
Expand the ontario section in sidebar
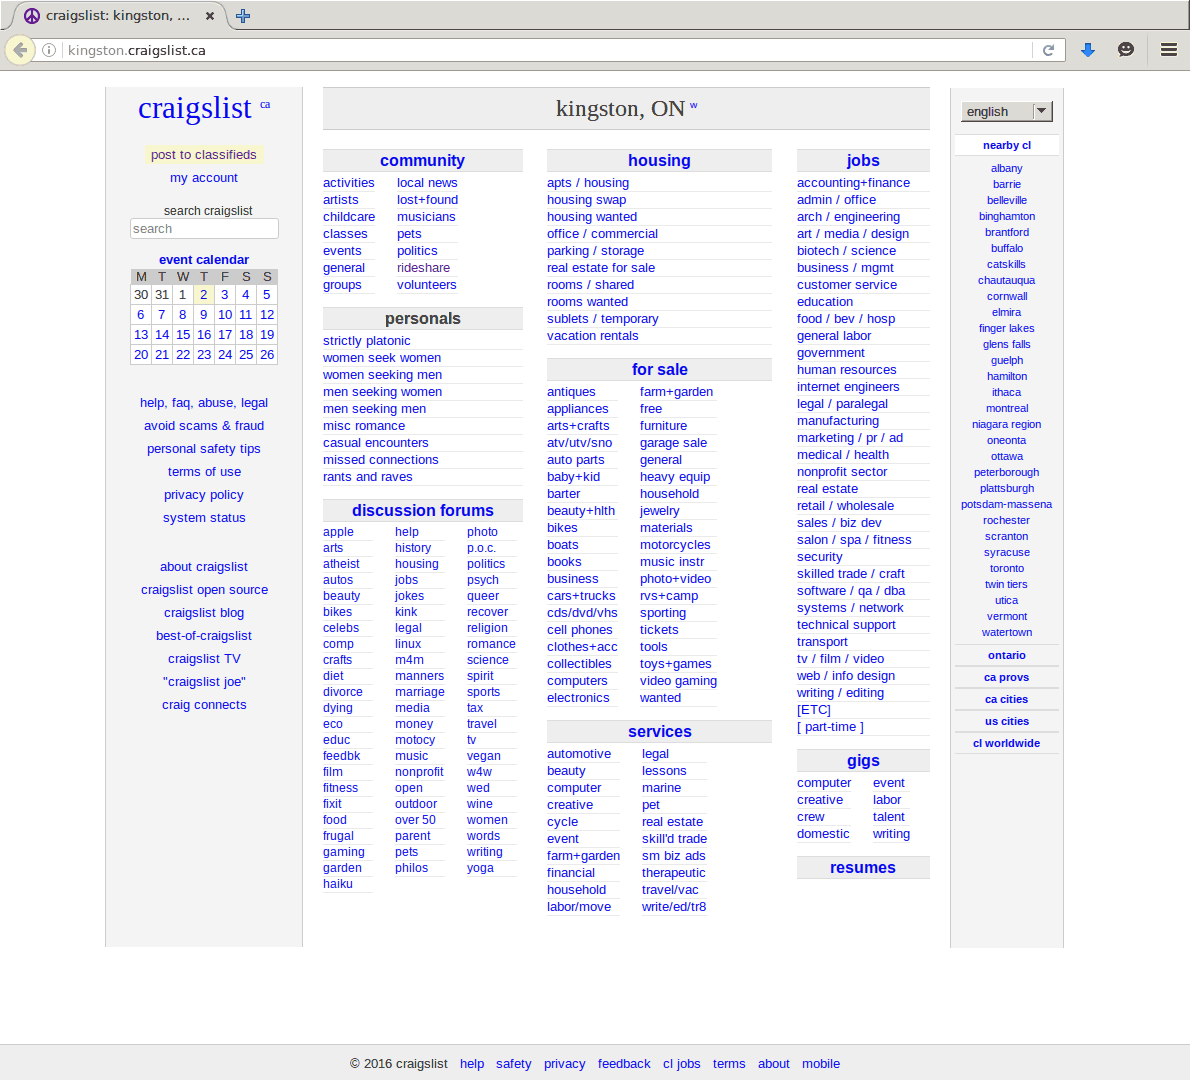click(1006, 655)
